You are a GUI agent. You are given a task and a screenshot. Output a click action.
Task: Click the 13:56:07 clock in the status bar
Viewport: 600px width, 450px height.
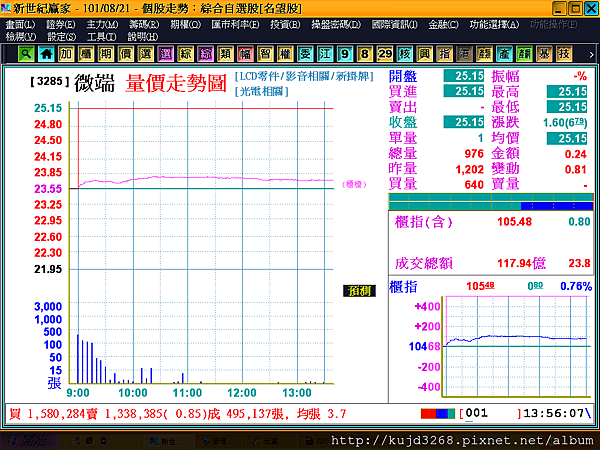554,414
